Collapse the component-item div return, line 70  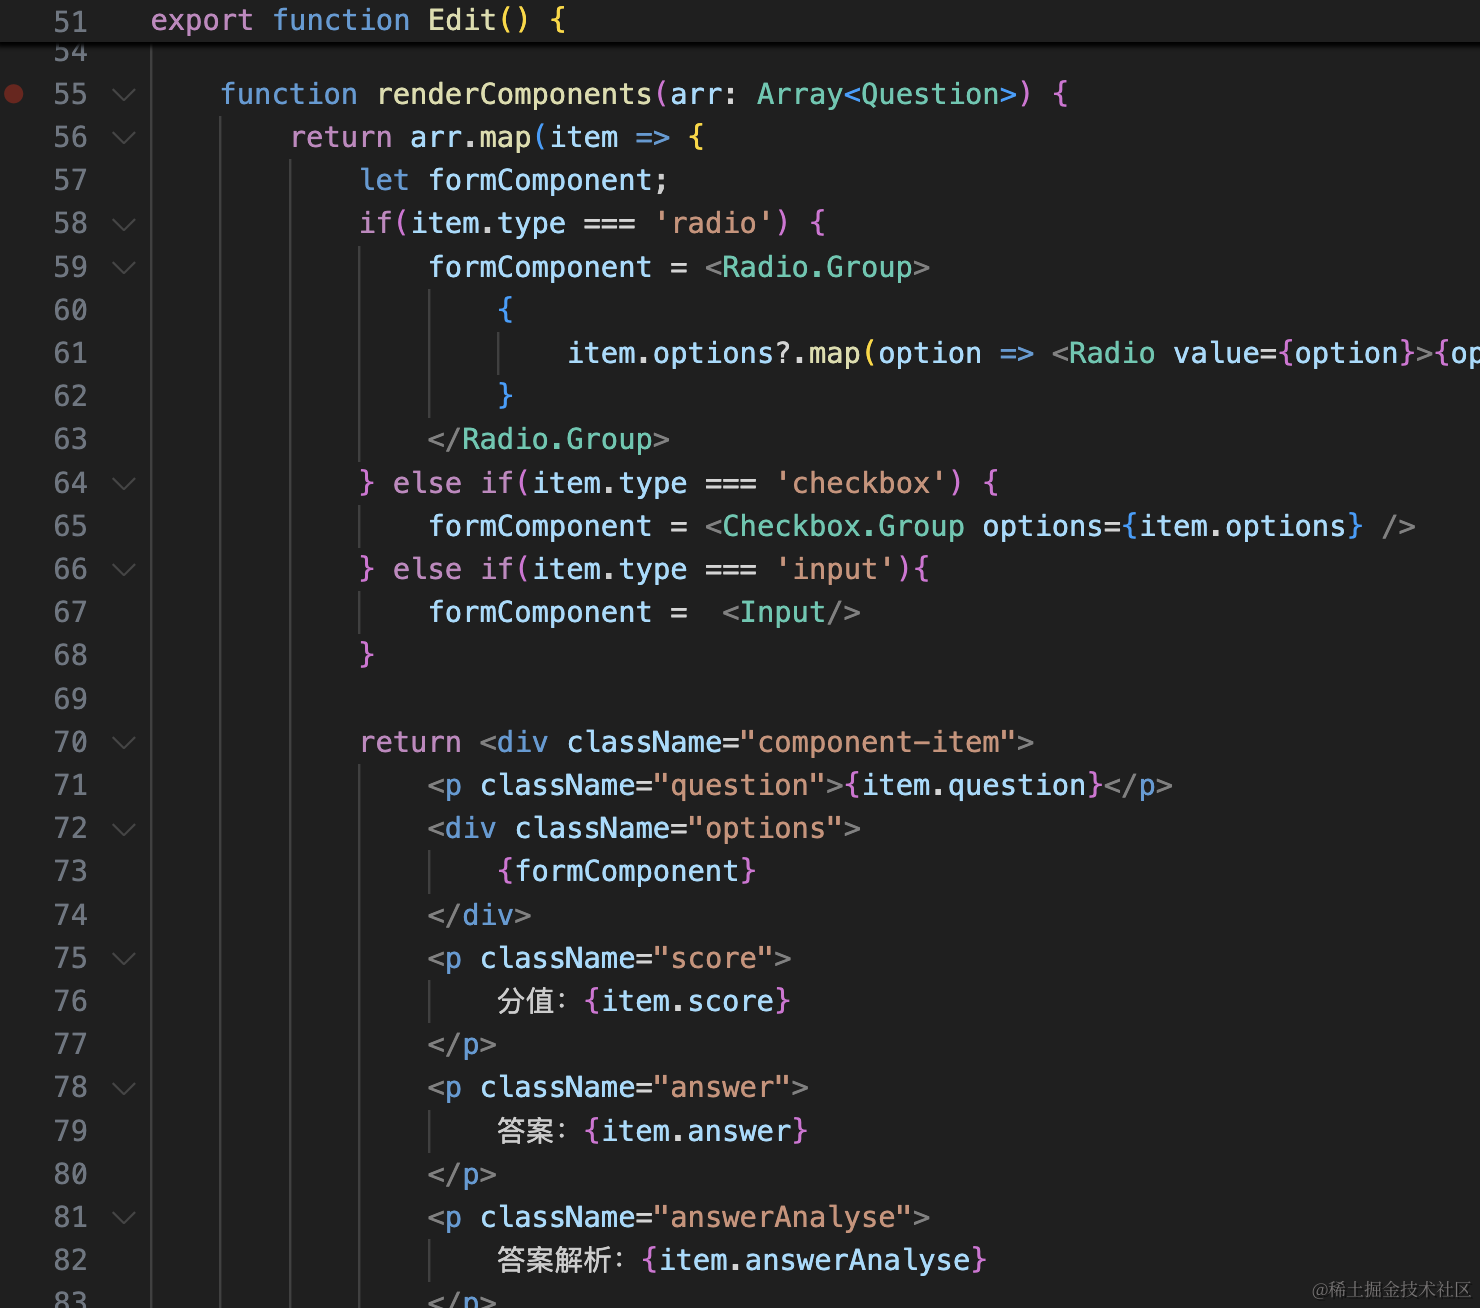click(124, 743)
